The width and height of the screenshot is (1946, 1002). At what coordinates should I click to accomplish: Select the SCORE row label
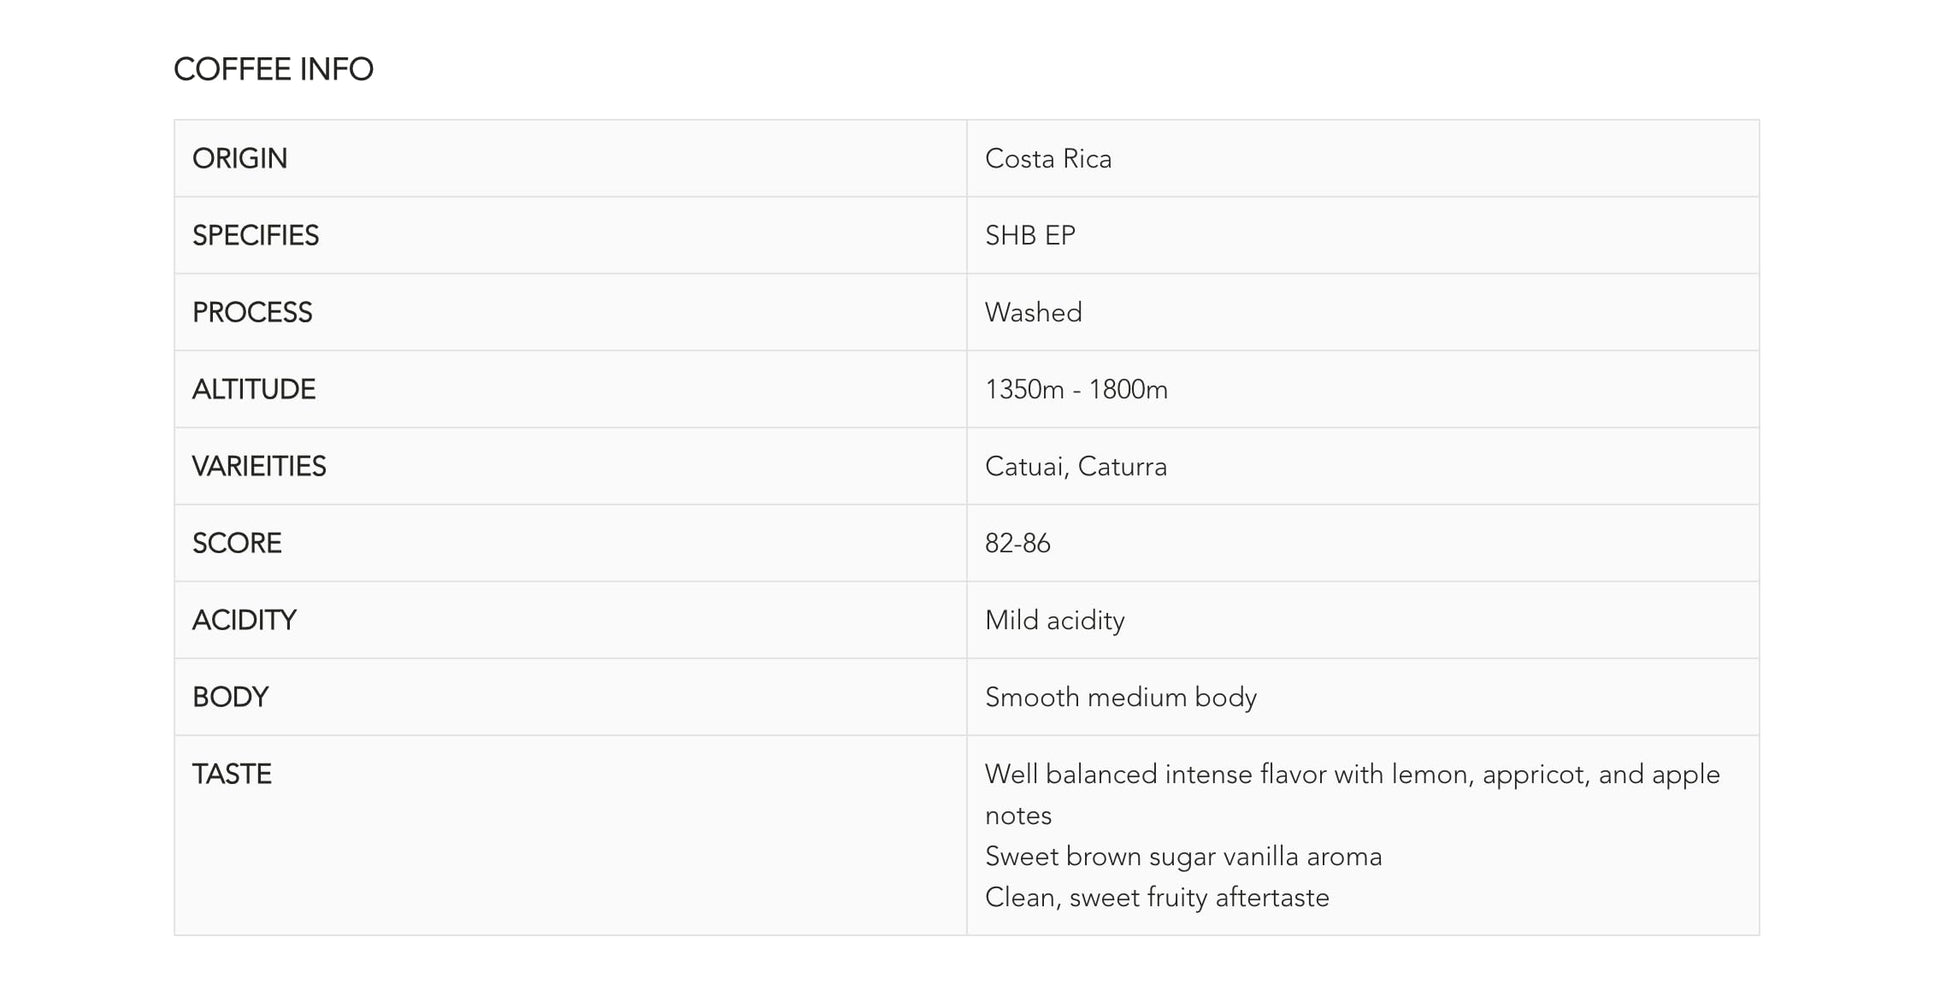click(x=237, y=543)
